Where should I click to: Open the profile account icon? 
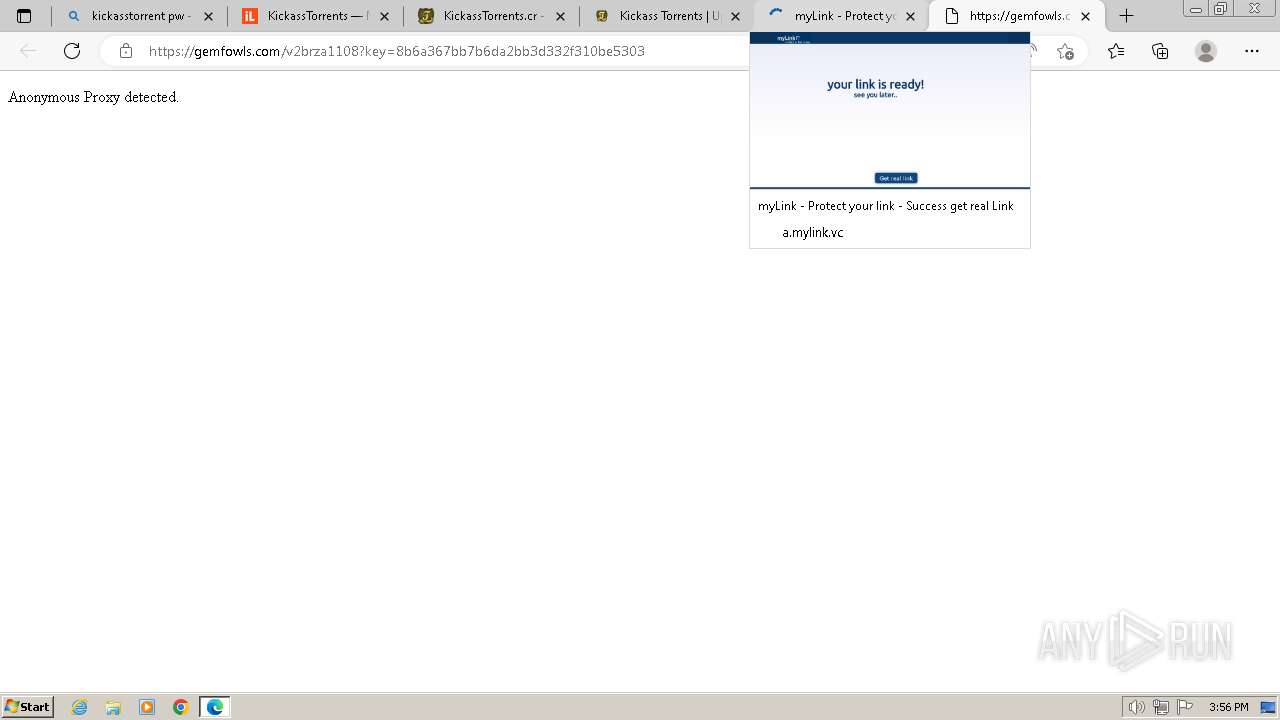(x=1206, y=51)
